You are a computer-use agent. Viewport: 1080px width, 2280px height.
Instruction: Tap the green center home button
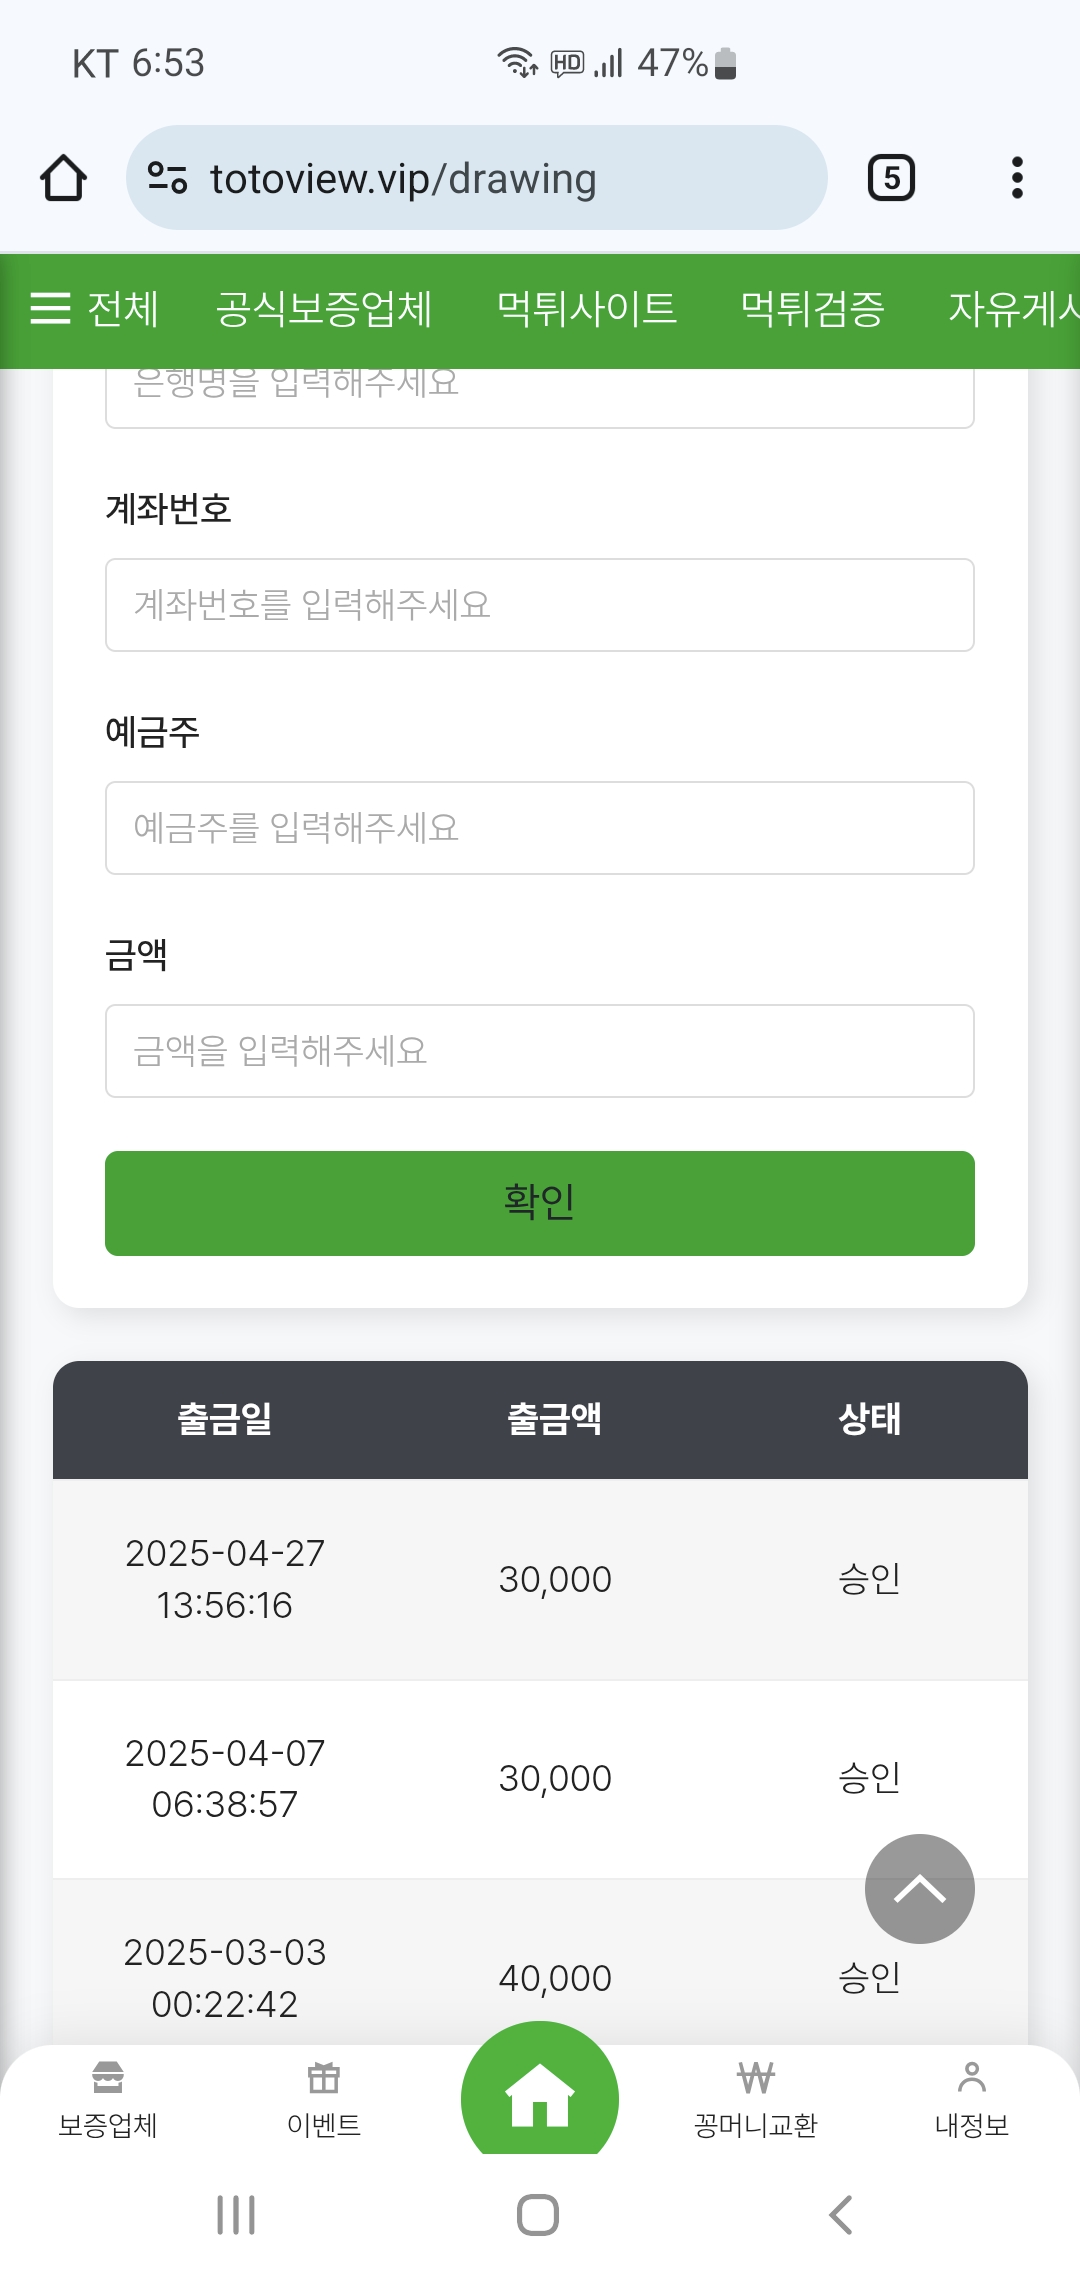click(x=540, y=2094)
